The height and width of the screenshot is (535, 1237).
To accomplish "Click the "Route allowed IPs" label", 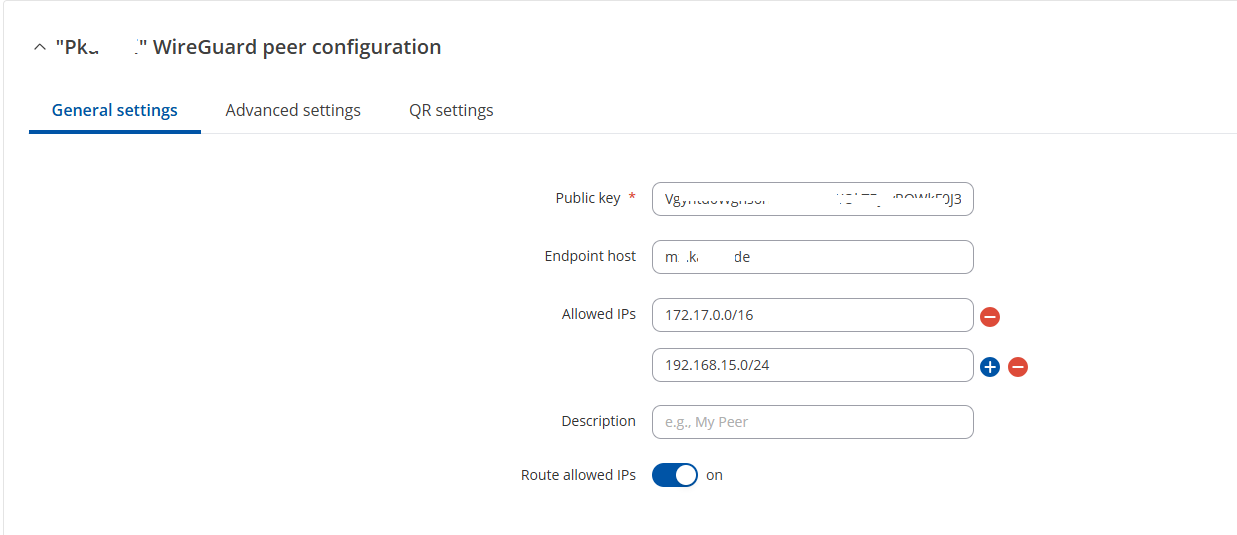I will [578, 475].
